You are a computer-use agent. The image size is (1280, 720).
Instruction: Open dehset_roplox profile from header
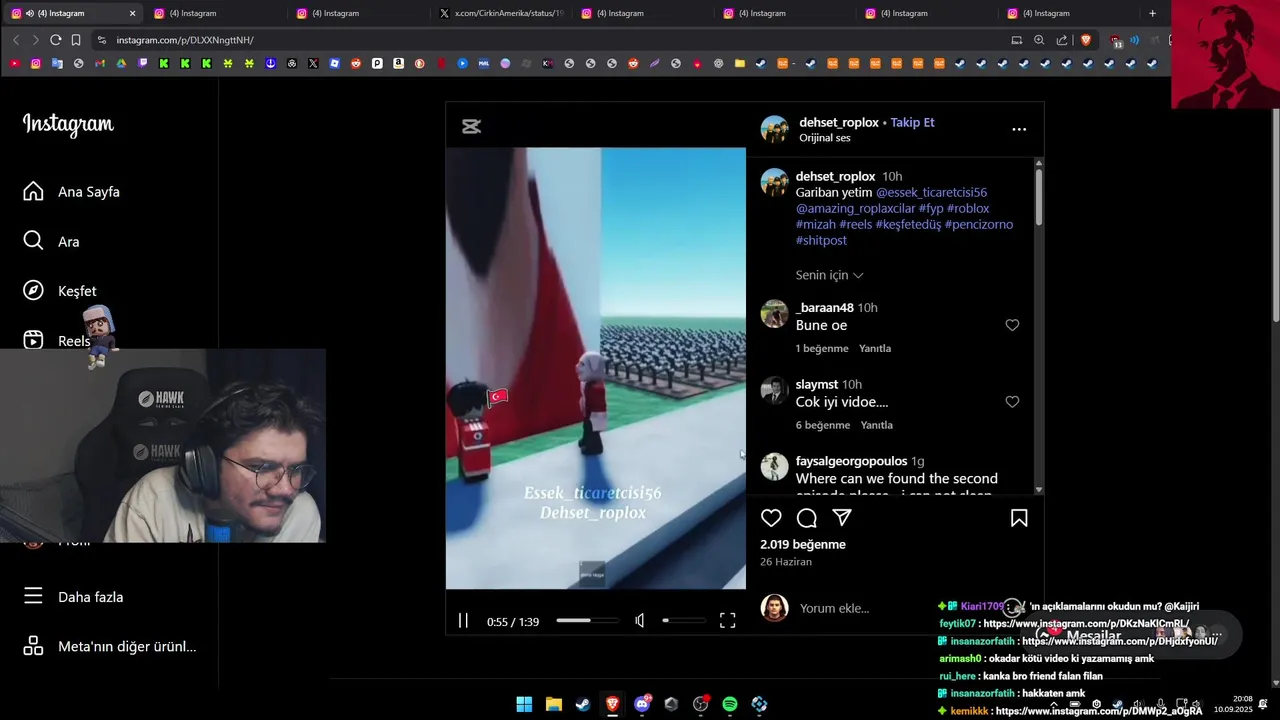[839, 122]
